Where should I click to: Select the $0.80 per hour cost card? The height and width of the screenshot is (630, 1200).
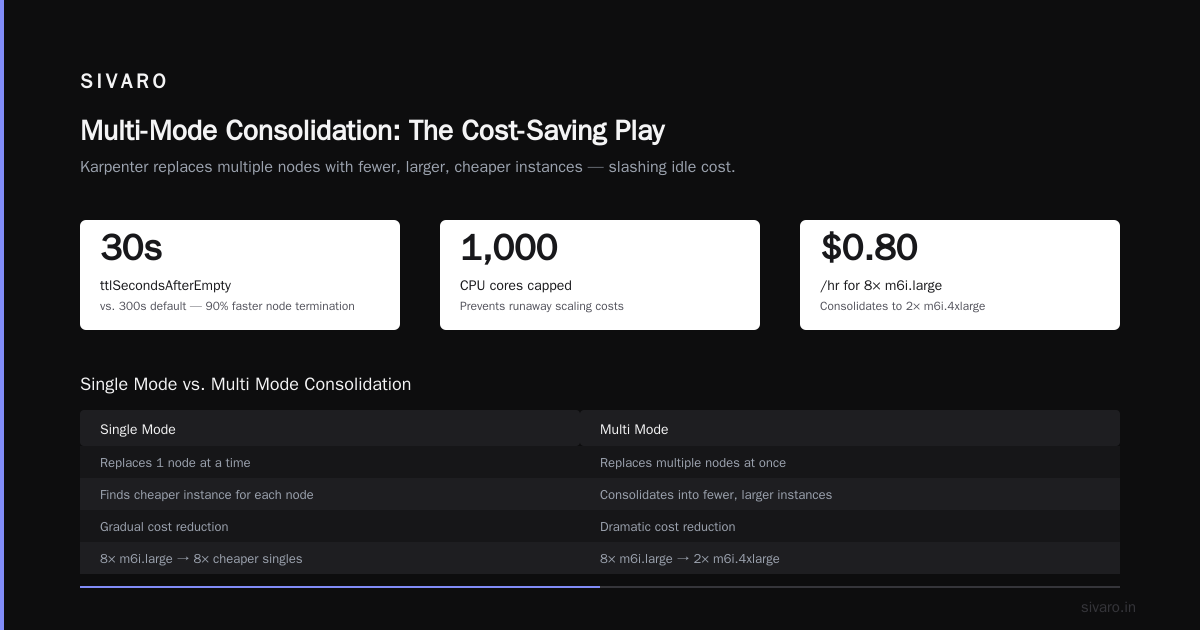(960, 275)
